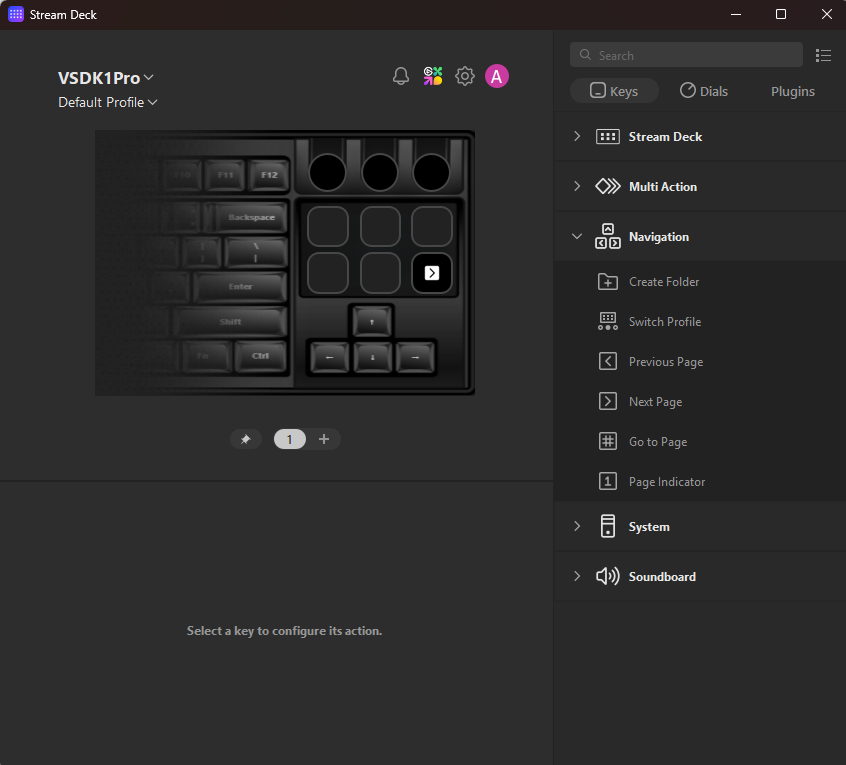Image resolution: width=846 pixels, height=765 pixels.
Task: Open the VSDK1Pro device dropdown
Action: click(x=106, y=78)
